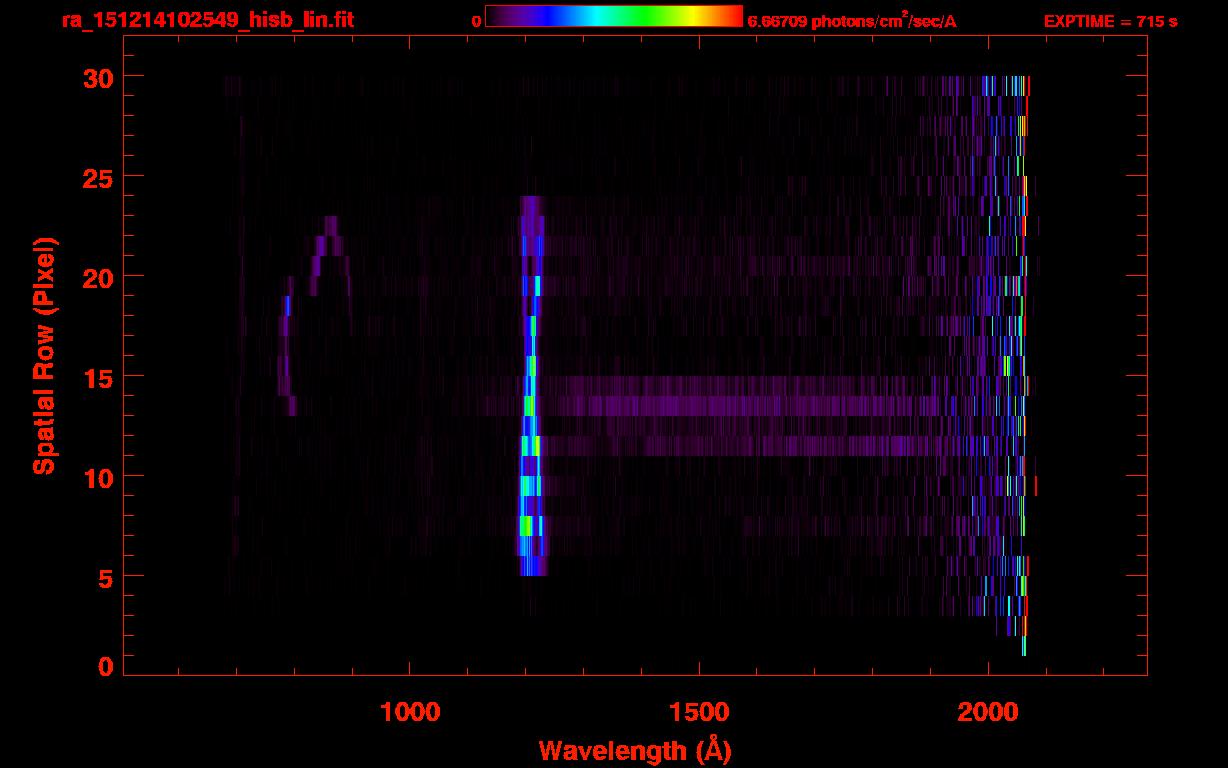Select the 'Spatial Row (Pixel)' axis label
This screenshot has width=1228, height=768.
[x=44, y=355]
